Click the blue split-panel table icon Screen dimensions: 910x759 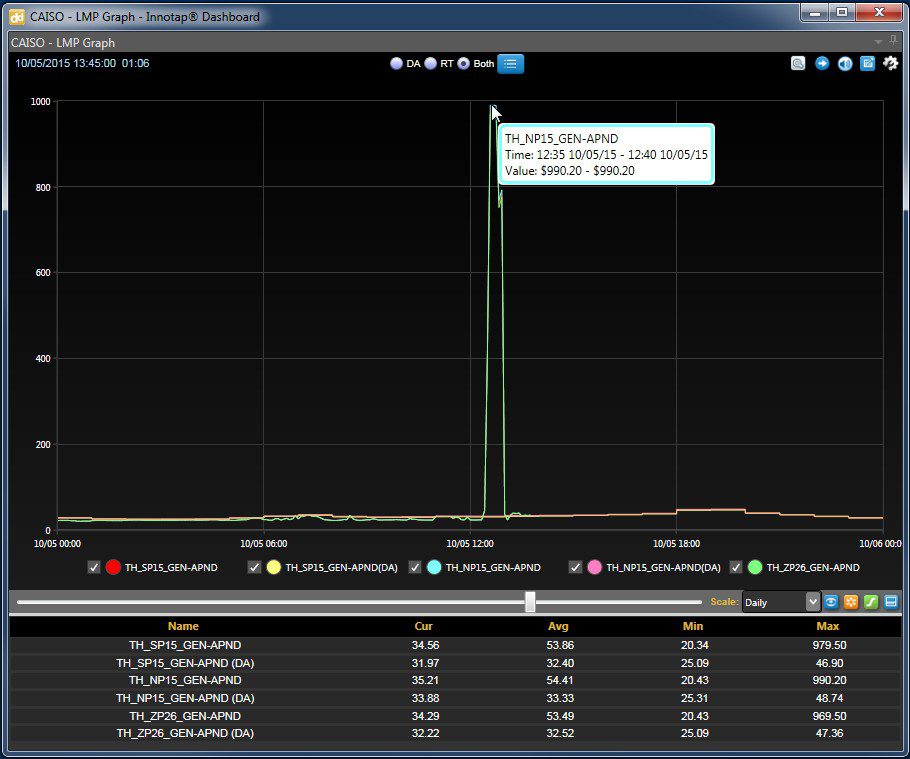(x=891, y=602)
